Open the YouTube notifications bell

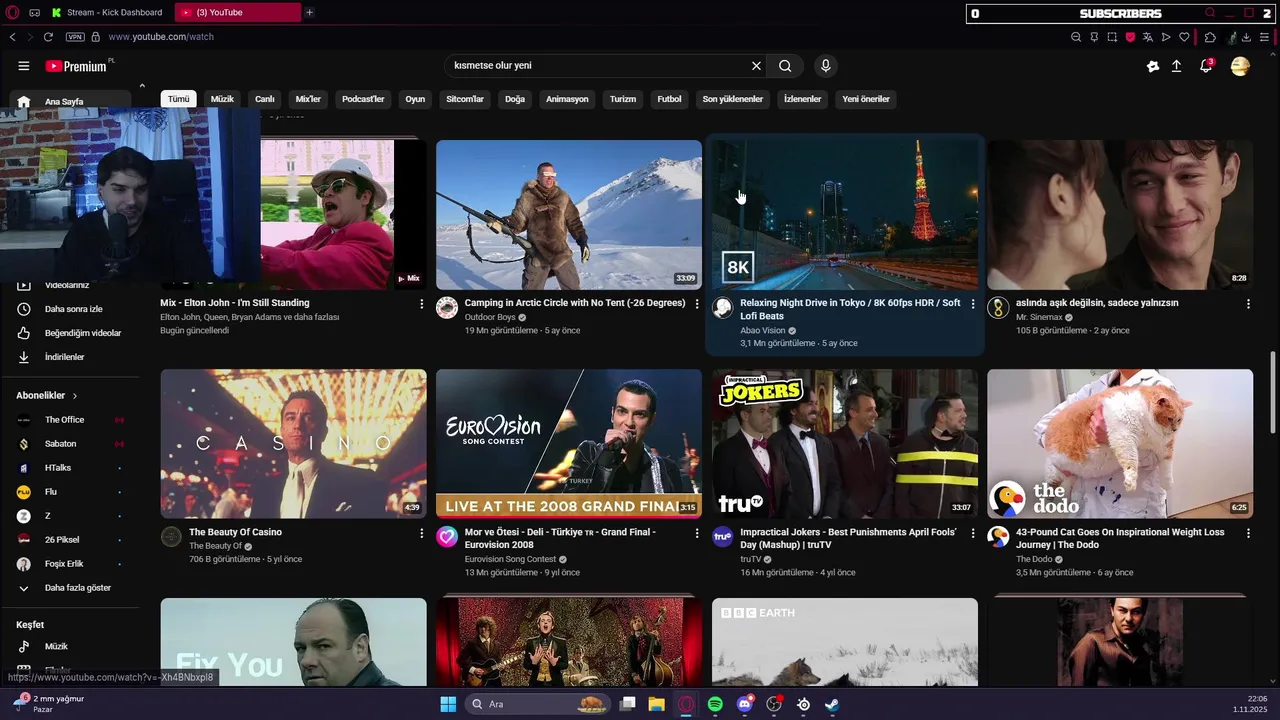tap(1207, 66)
